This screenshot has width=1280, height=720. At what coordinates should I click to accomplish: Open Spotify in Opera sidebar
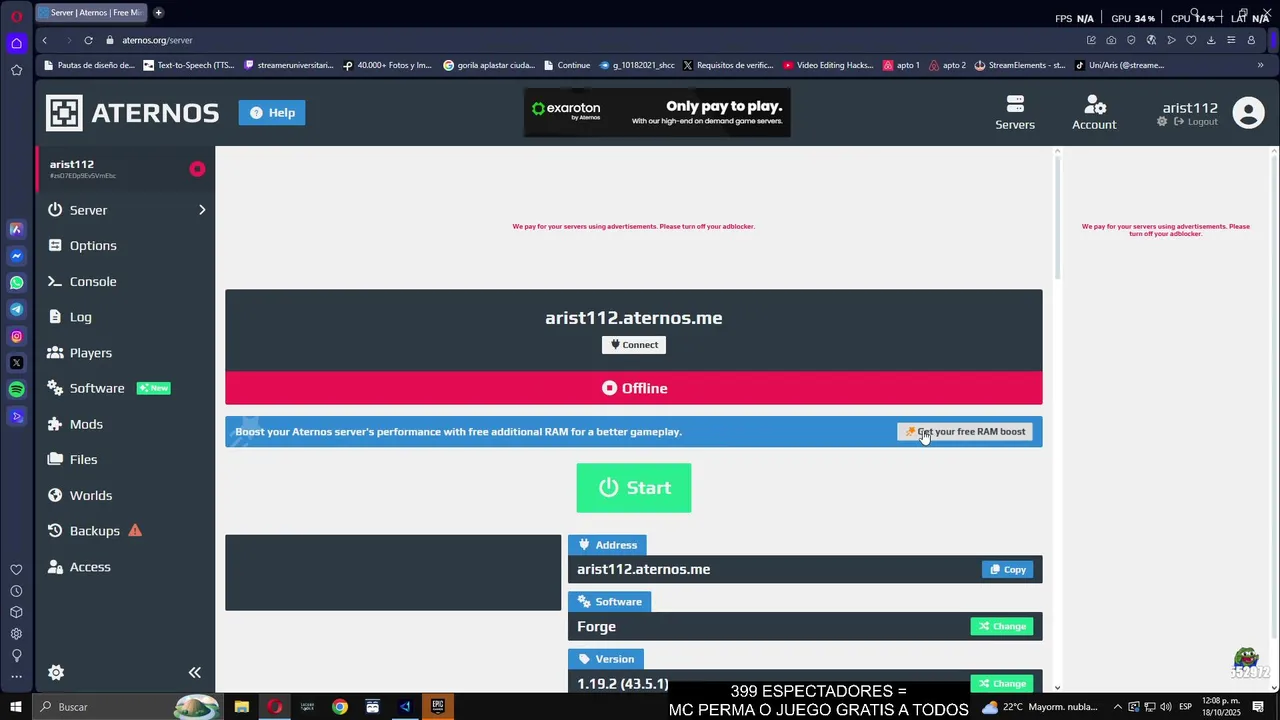tap(16, 390)
